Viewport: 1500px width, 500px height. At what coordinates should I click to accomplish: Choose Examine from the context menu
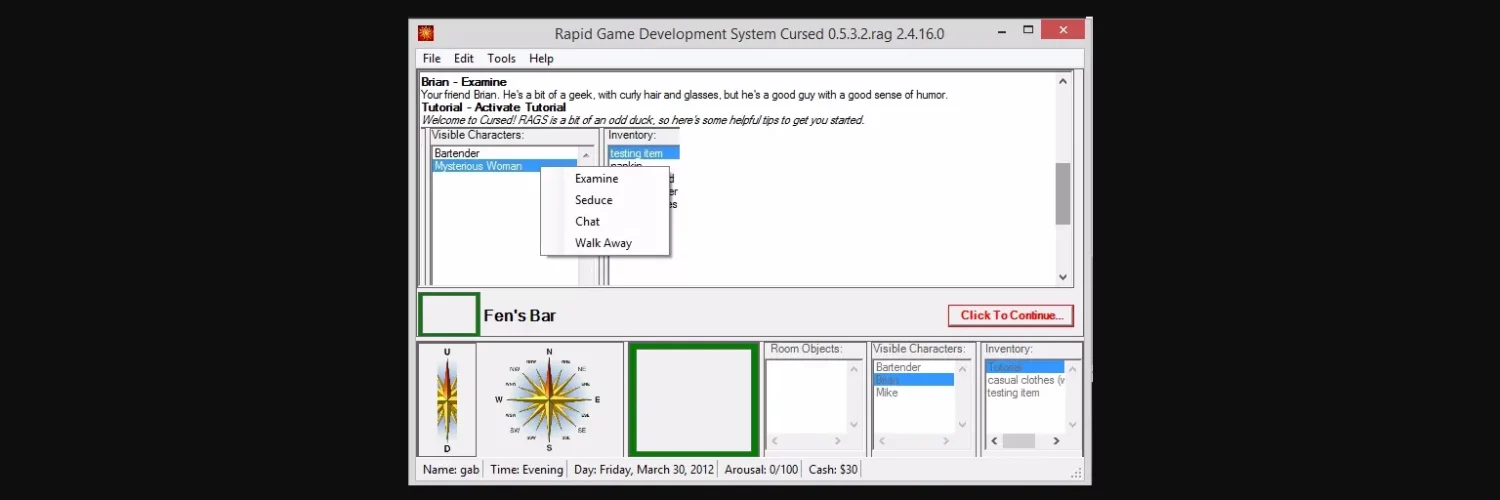click(x=596, y=179)
